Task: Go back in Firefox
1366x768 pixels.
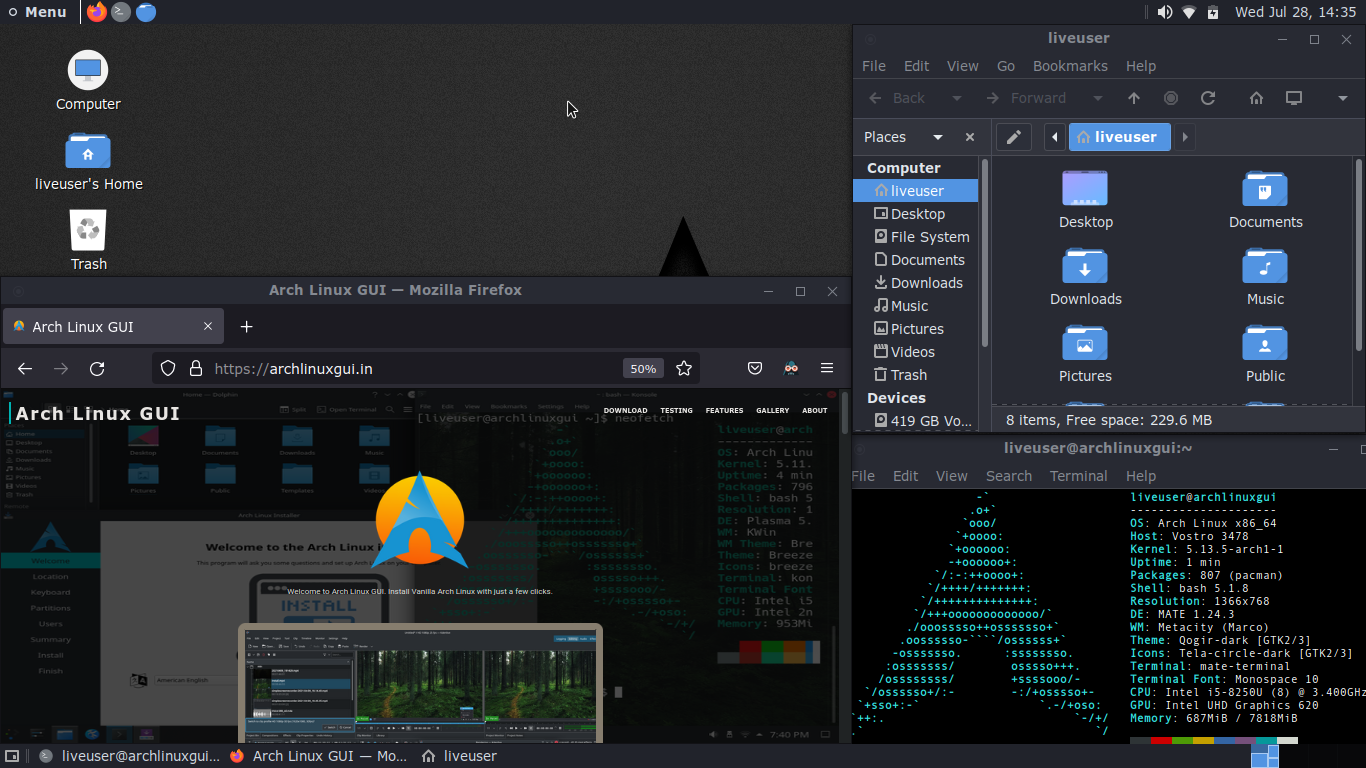Action: [x=25, y=369]
